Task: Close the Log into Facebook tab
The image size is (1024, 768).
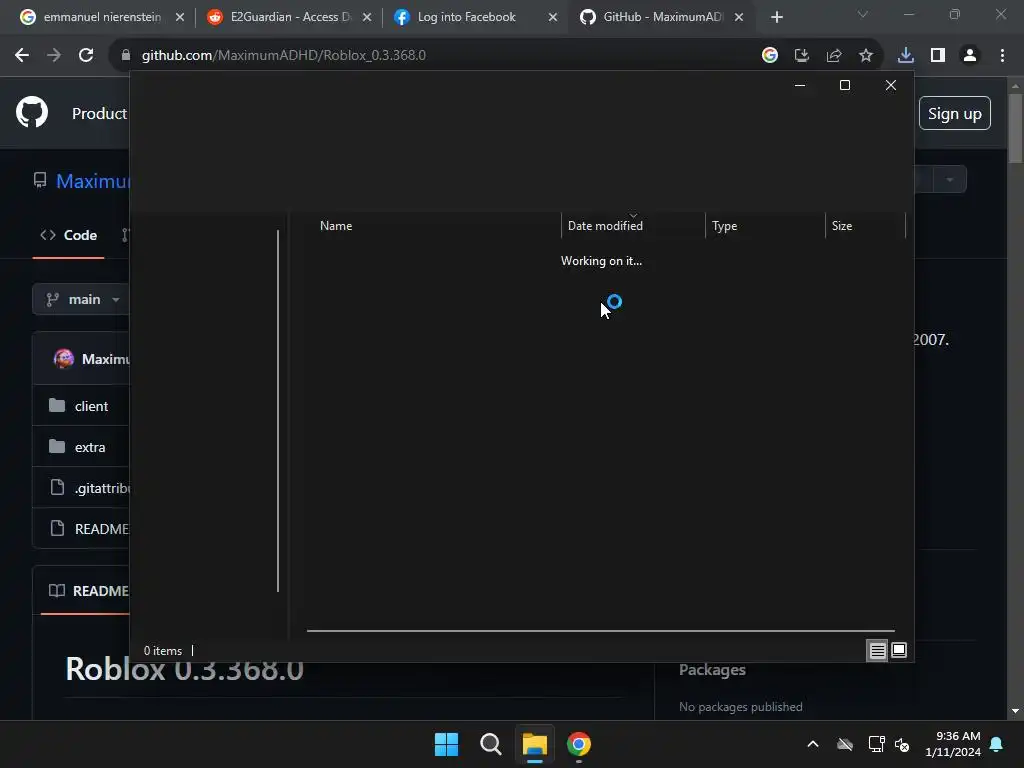Action: 552,18
